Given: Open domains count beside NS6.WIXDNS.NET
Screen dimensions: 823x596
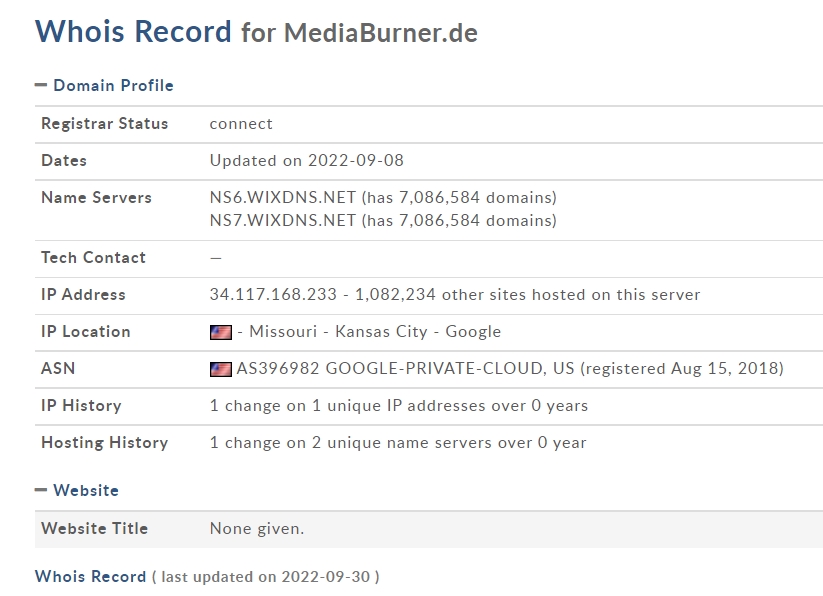Looking at the screenshot, I should [x=459, y=198].
